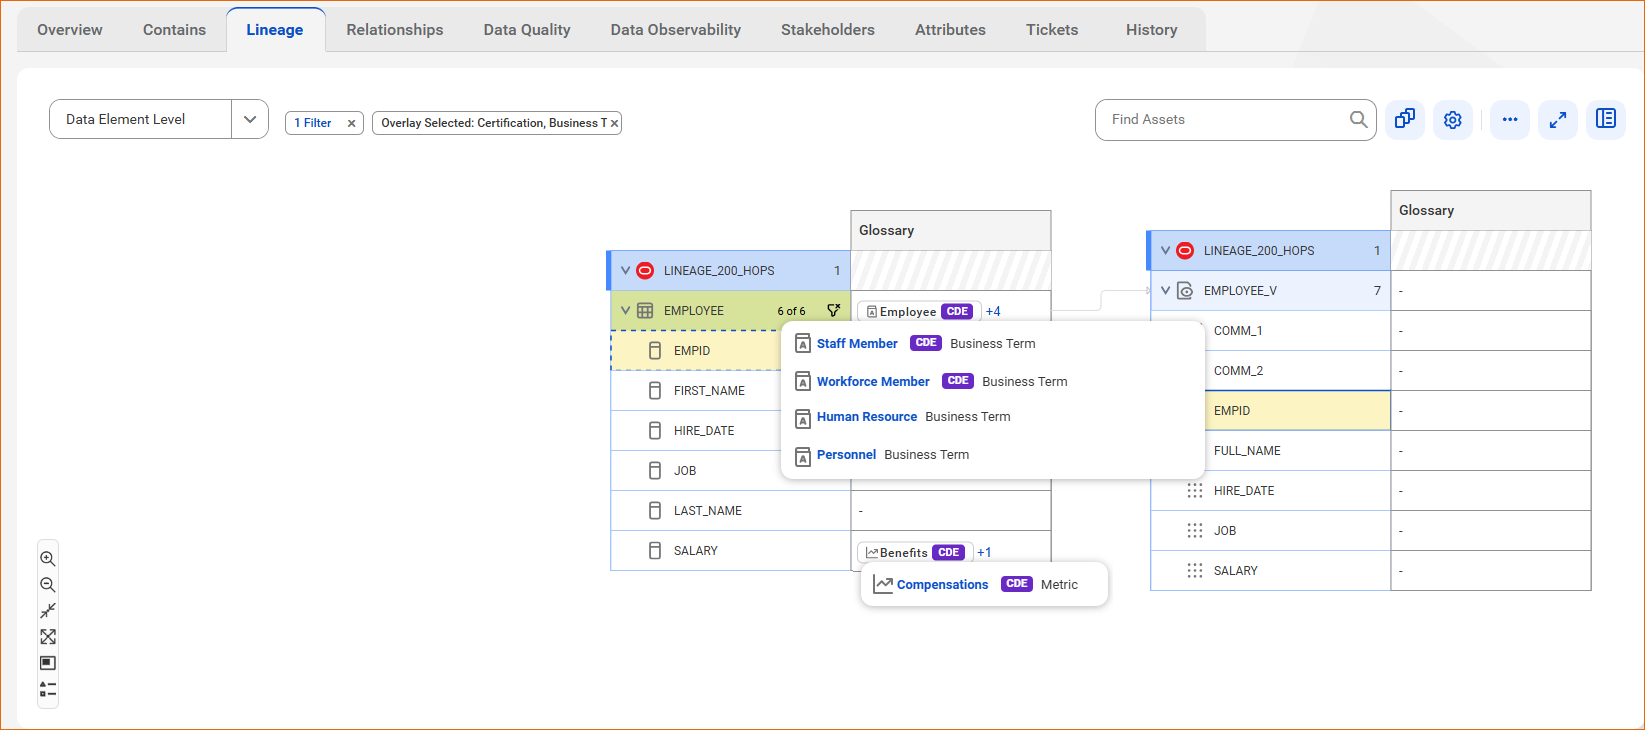This screenshot has height=730, width=1645.
Task: Click the collapse arrows icon
Action: pyautogui.click(x=47, y=611)
